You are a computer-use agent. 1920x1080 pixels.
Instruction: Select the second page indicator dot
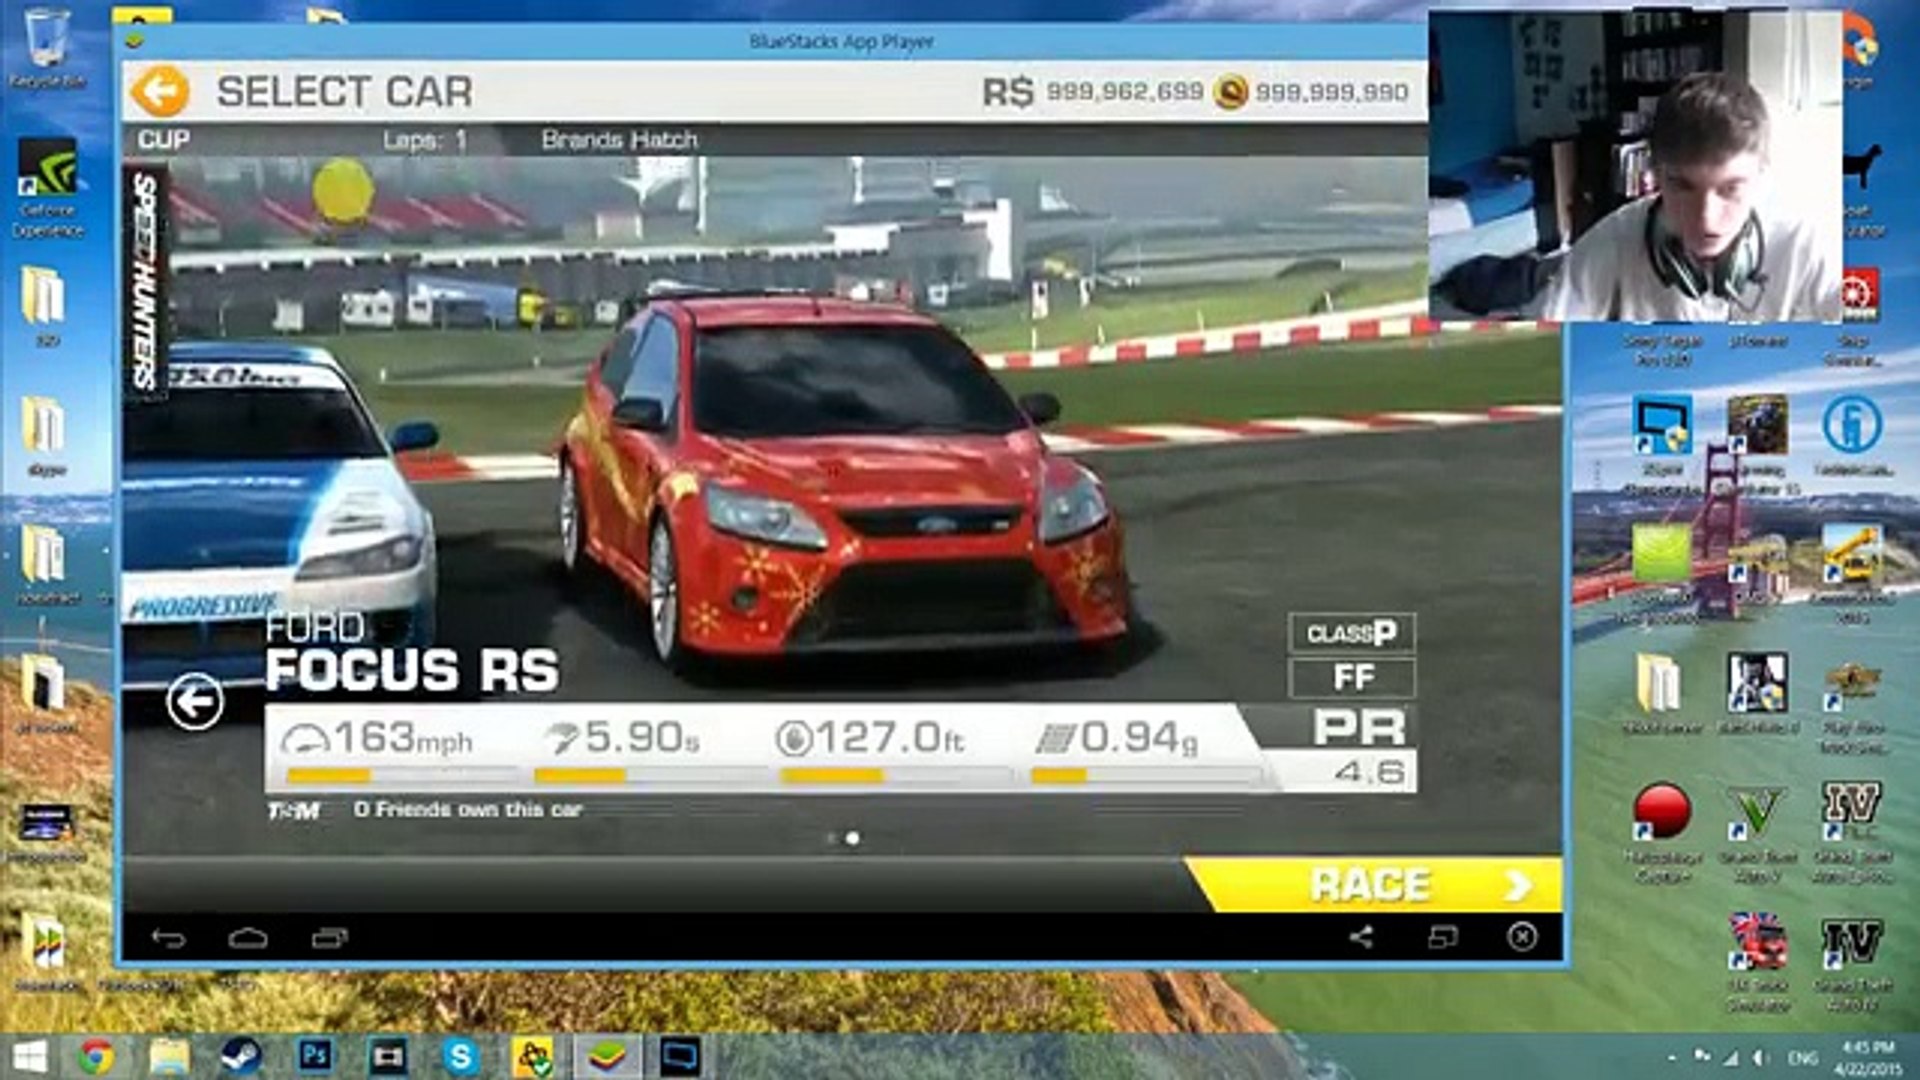tap(853, 838)
